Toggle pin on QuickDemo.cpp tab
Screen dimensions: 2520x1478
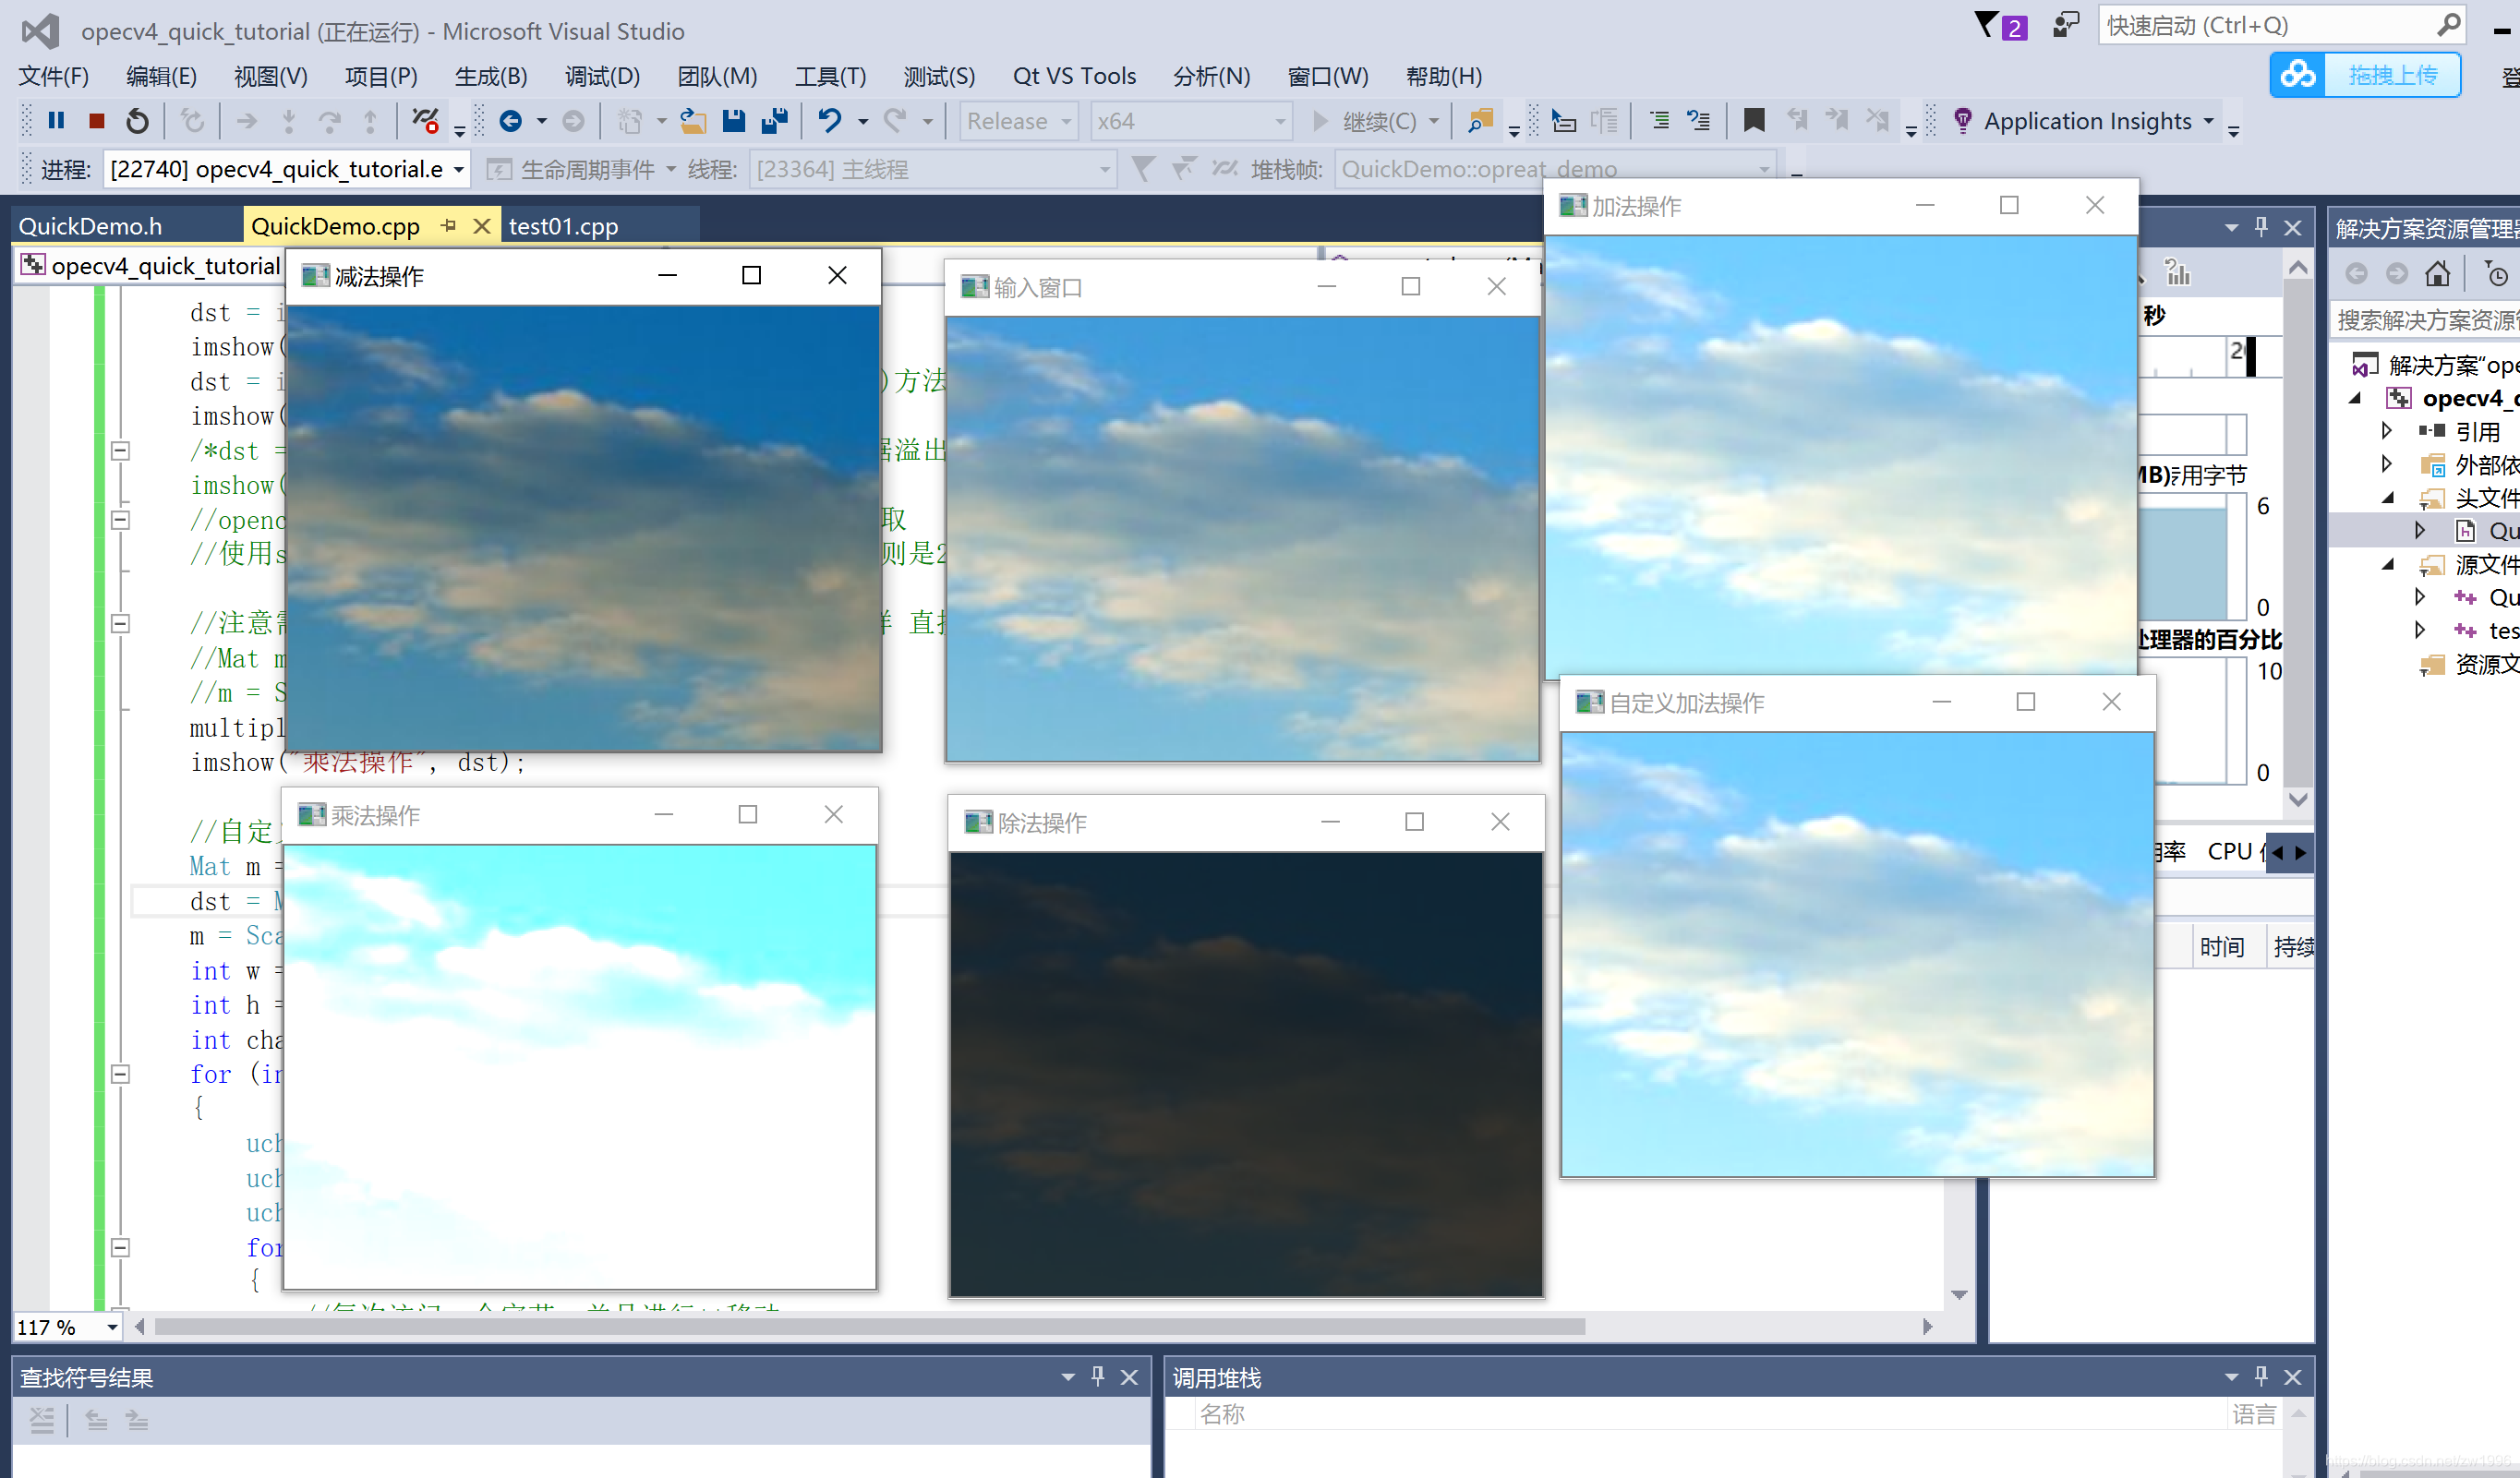coord(448,226)
